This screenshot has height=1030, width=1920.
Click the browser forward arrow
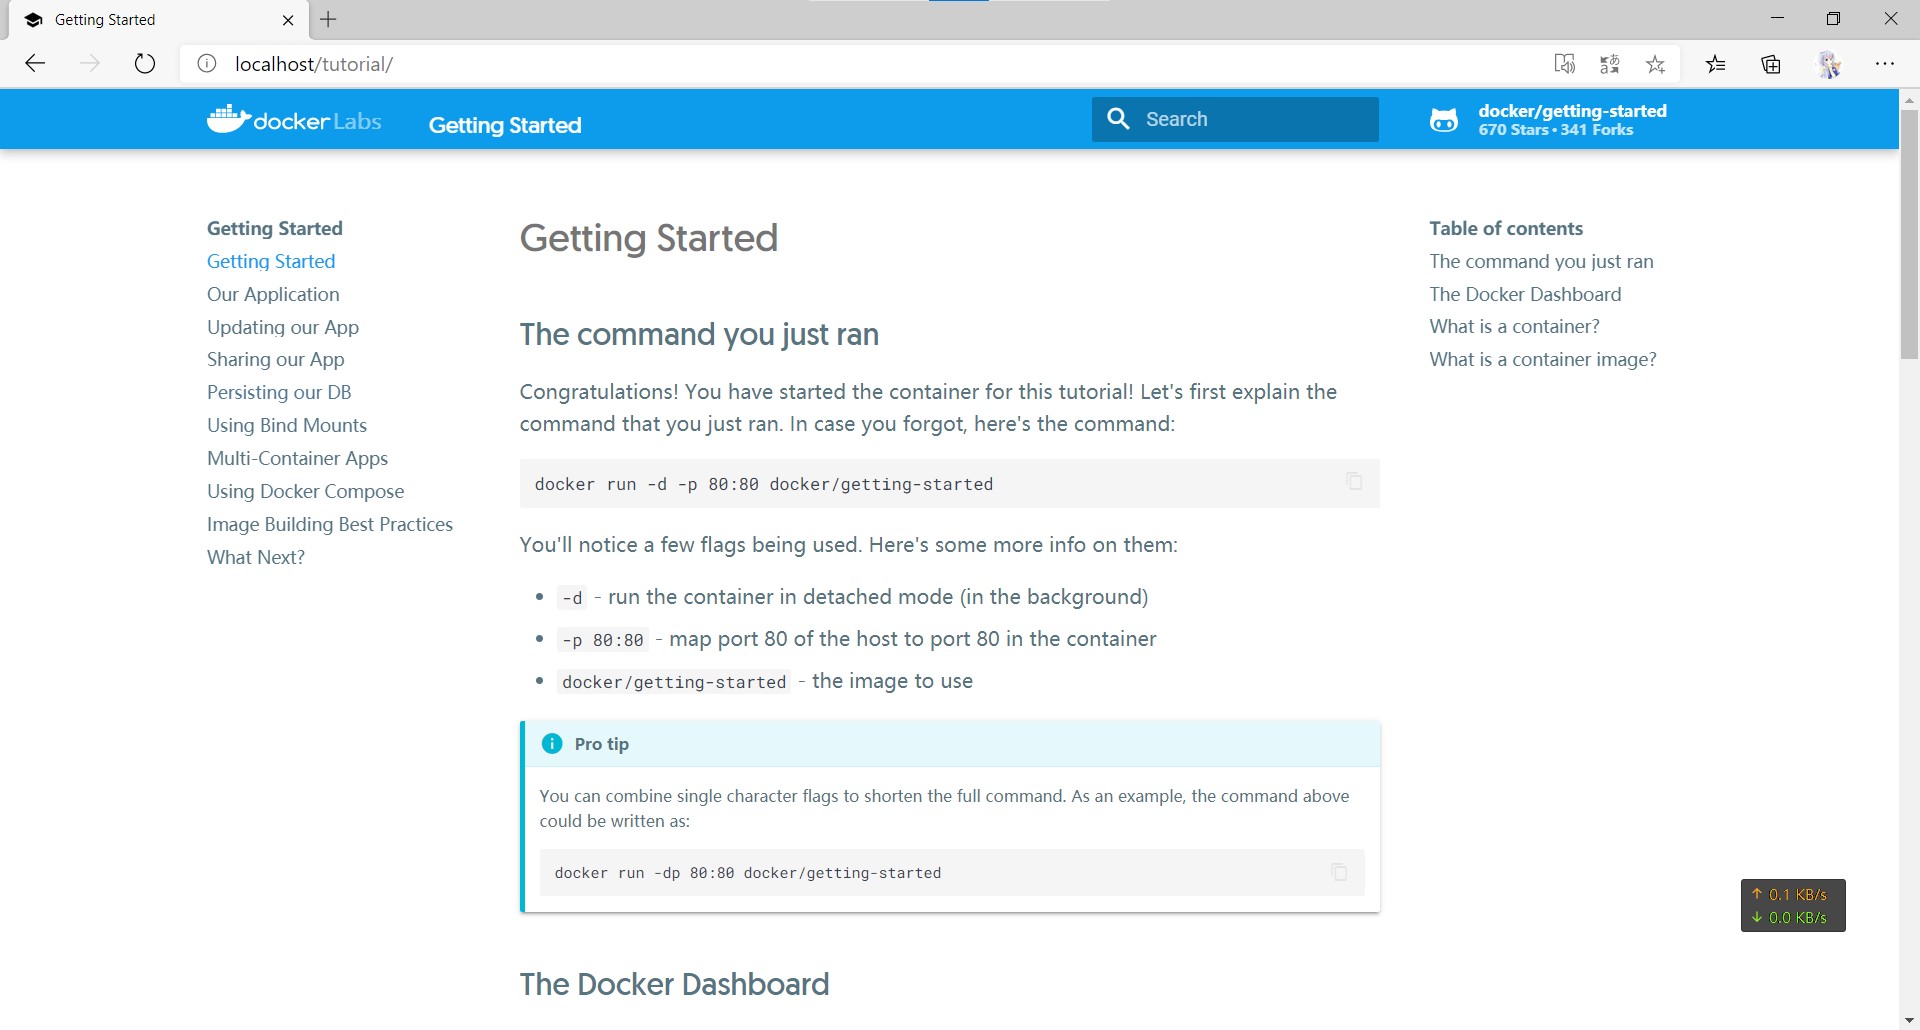90,64
